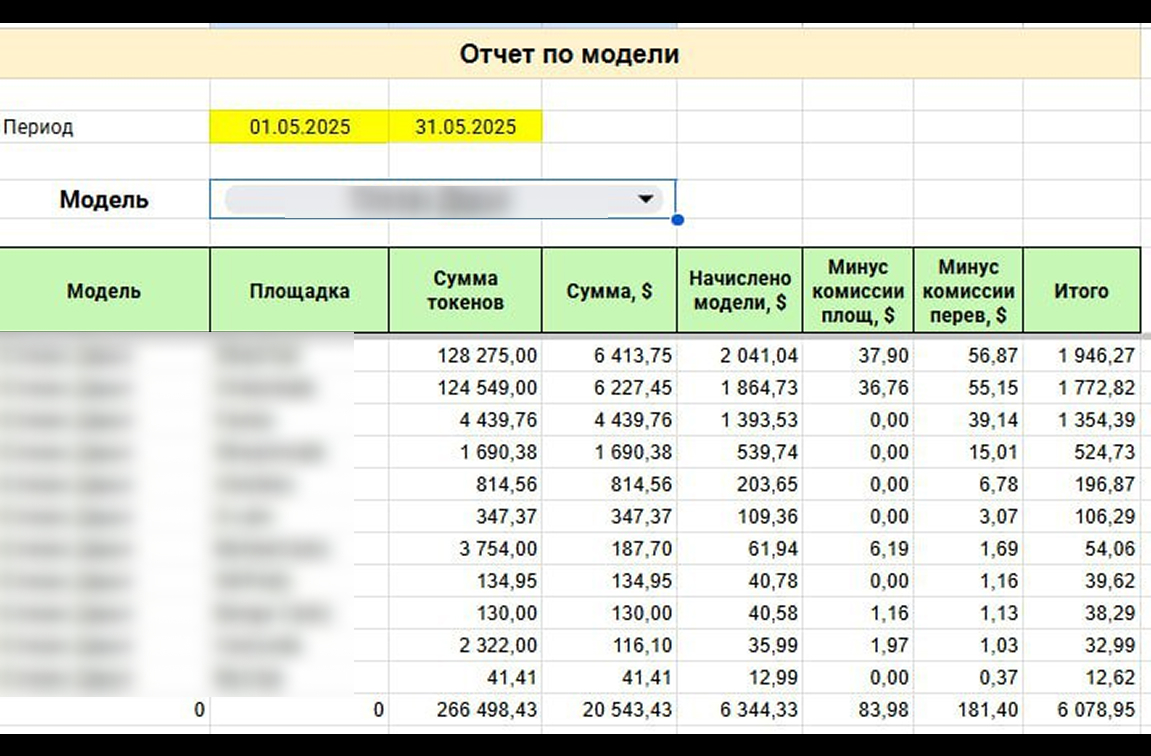Select transfer commission cell 39,14
Viewport: 1151px width, 756px height.
[968, 420]
